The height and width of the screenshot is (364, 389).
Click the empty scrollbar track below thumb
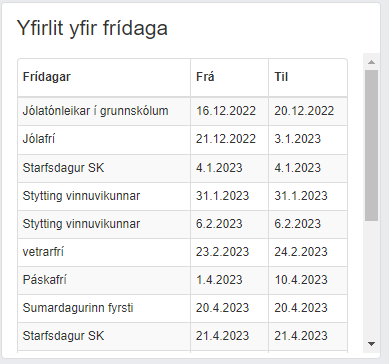371,278
